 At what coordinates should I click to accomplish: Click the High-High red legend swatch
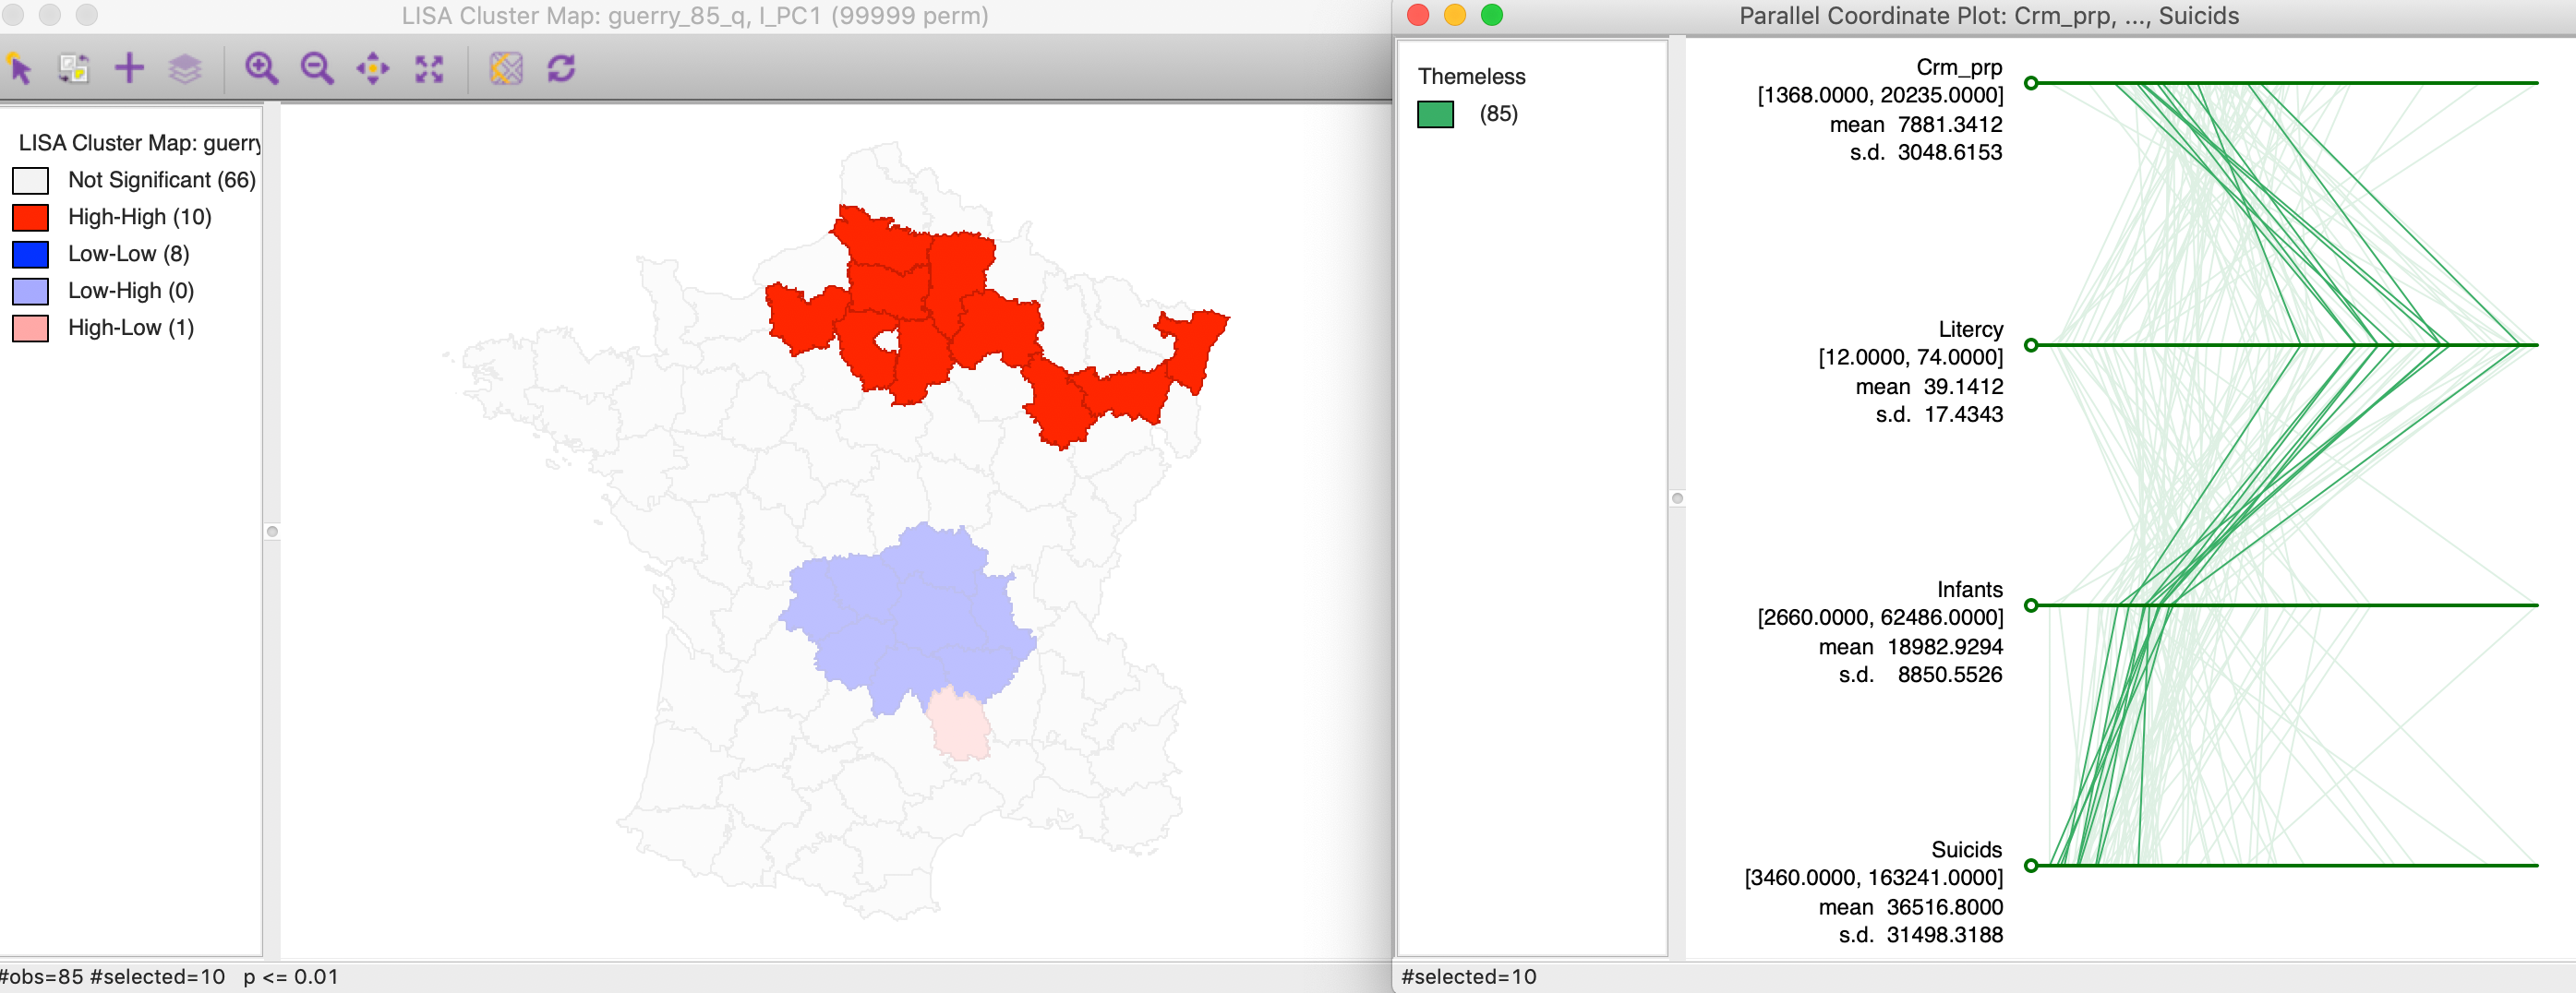pos(31,218)
